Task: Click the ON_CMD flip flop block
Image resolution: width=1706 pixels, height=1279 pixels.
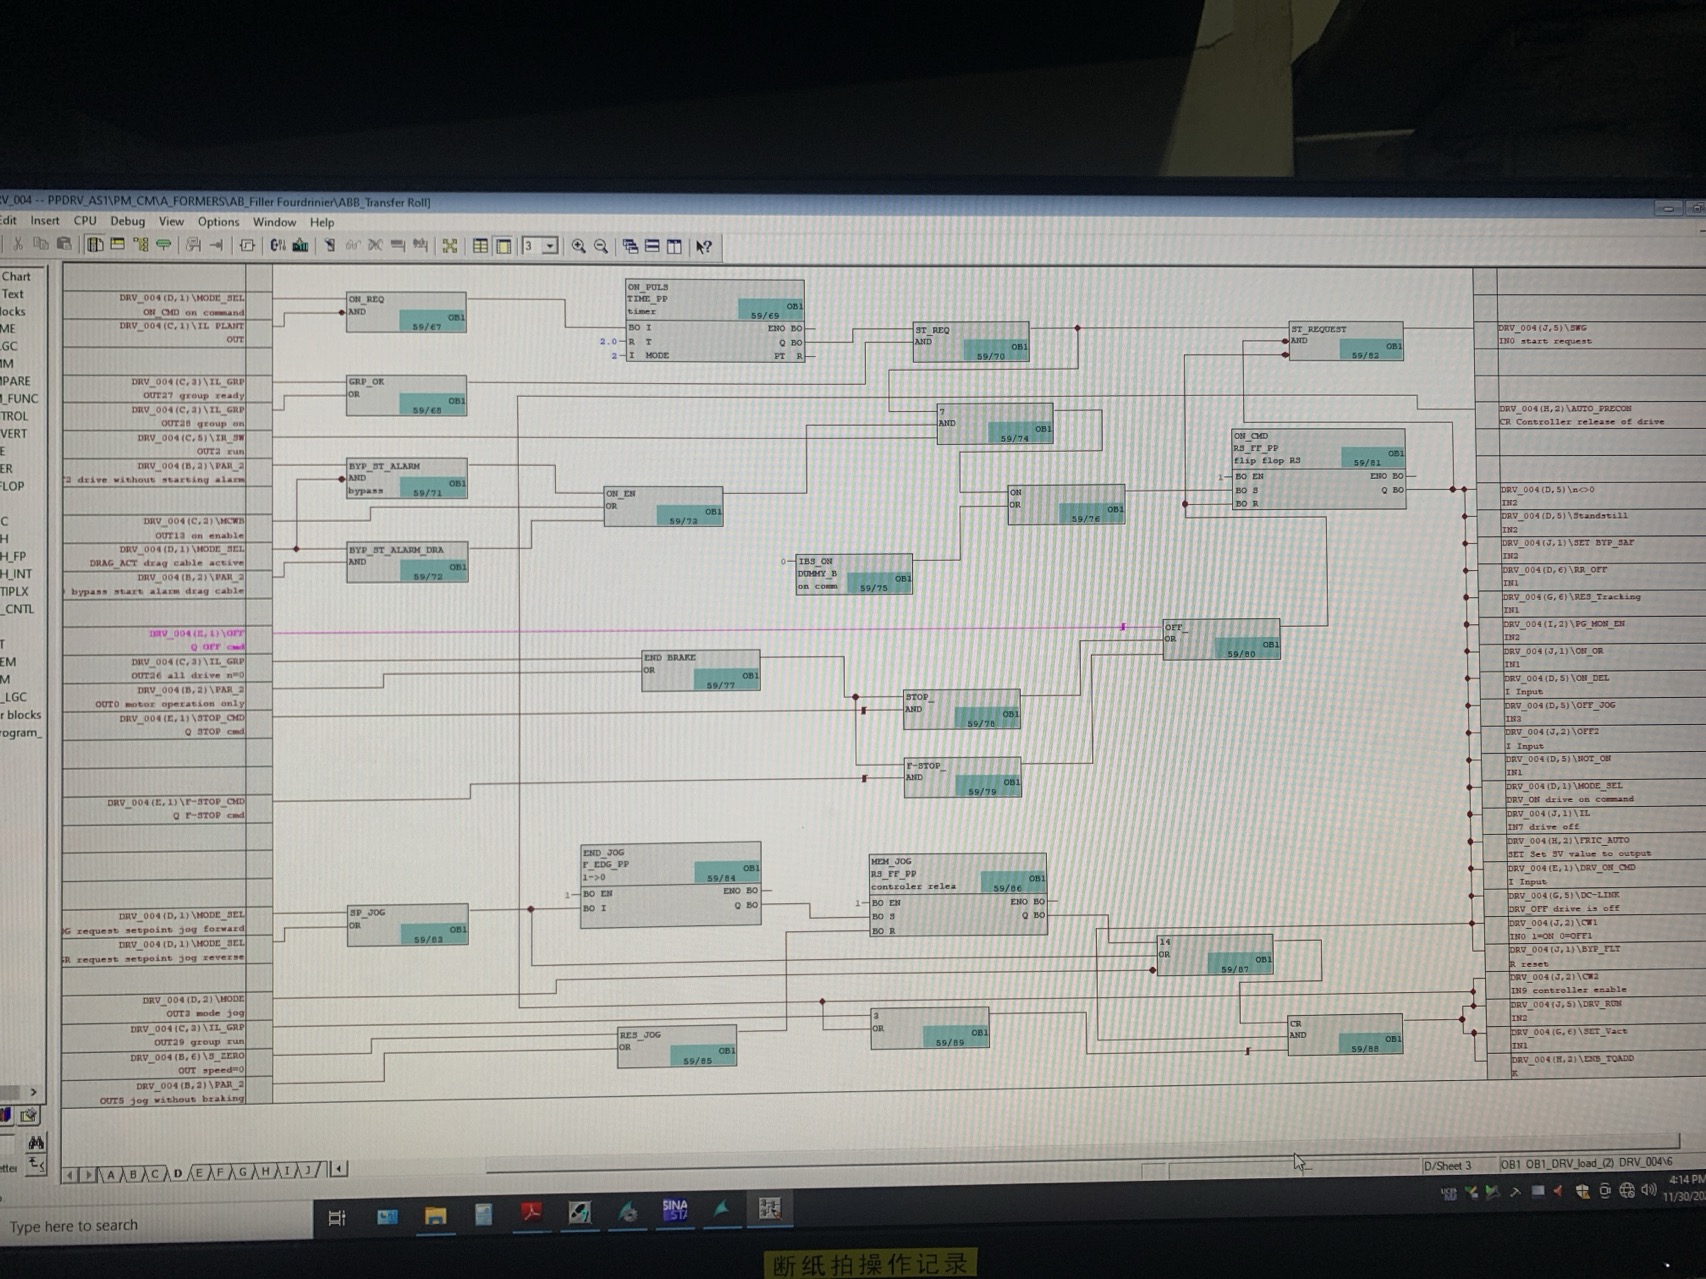Action: coord(1318,469)
